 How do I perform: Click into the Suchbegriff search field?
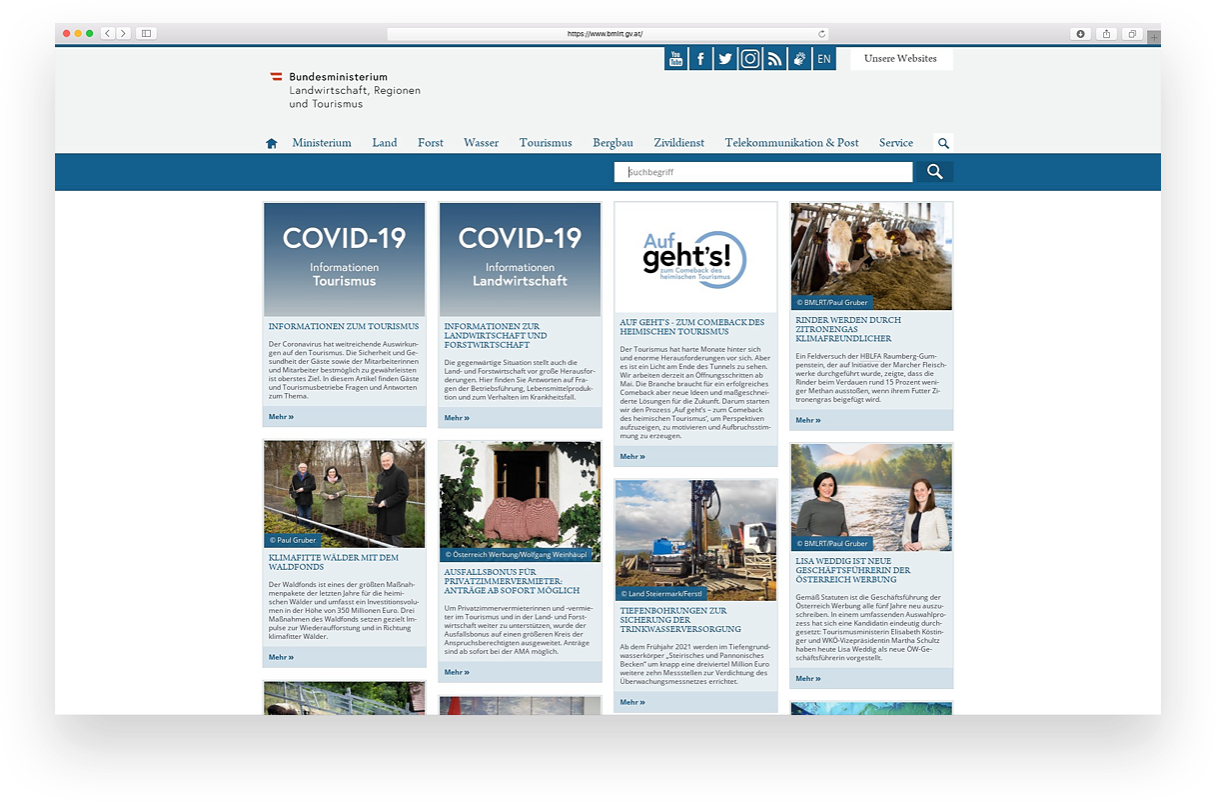[763, 172]
